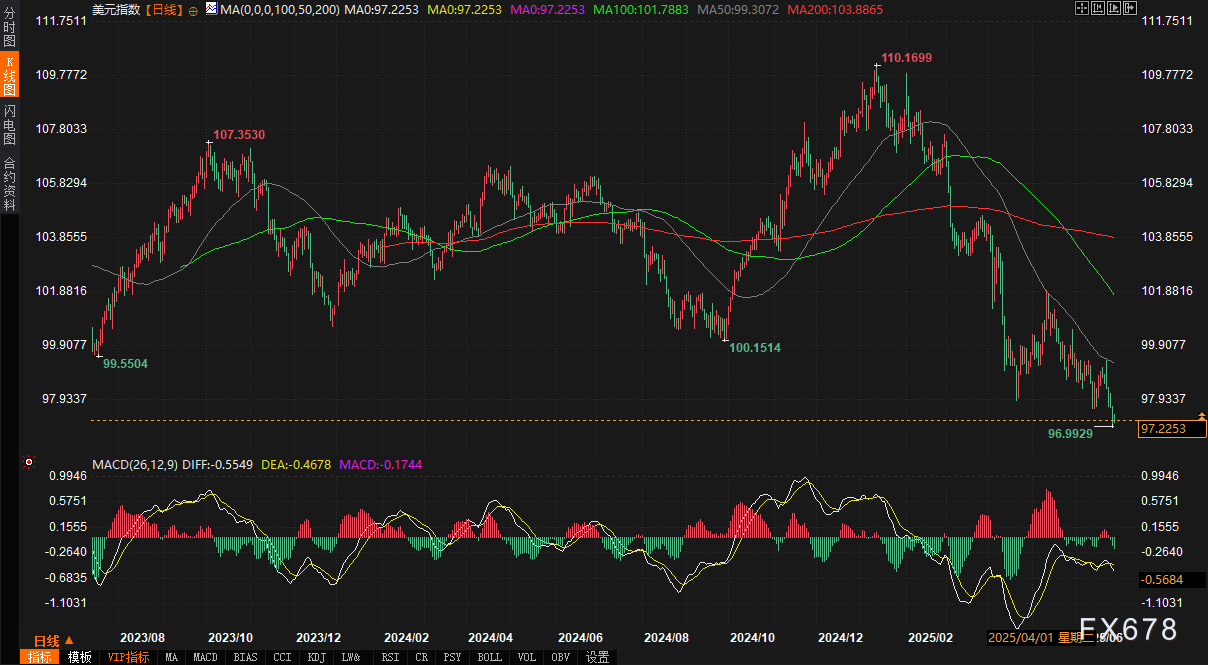Click the 97.2253 current price label
Image resolution: width=1208 pixels, height=665 pixels.
(1172, 429)
